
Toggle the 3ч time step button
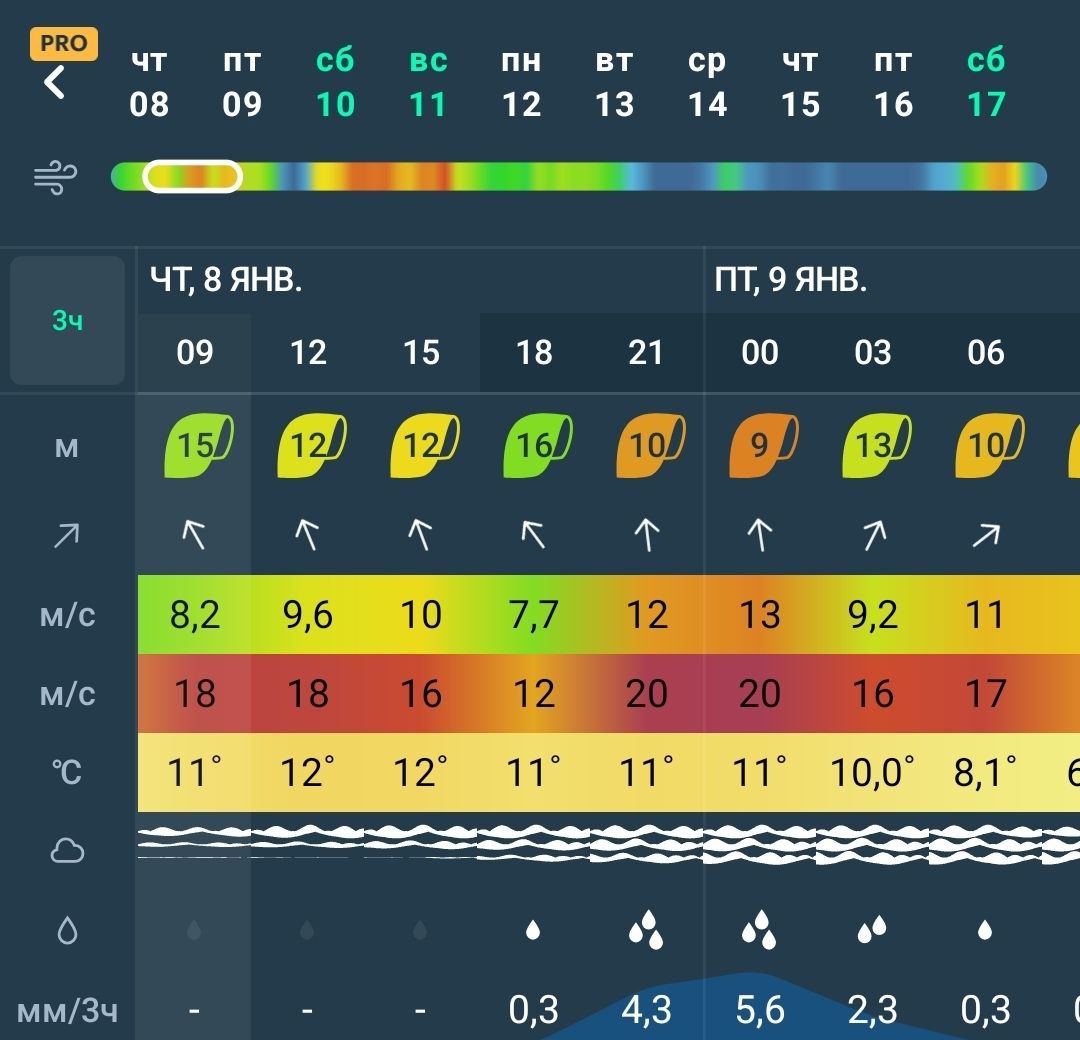(x=67, y=321)
